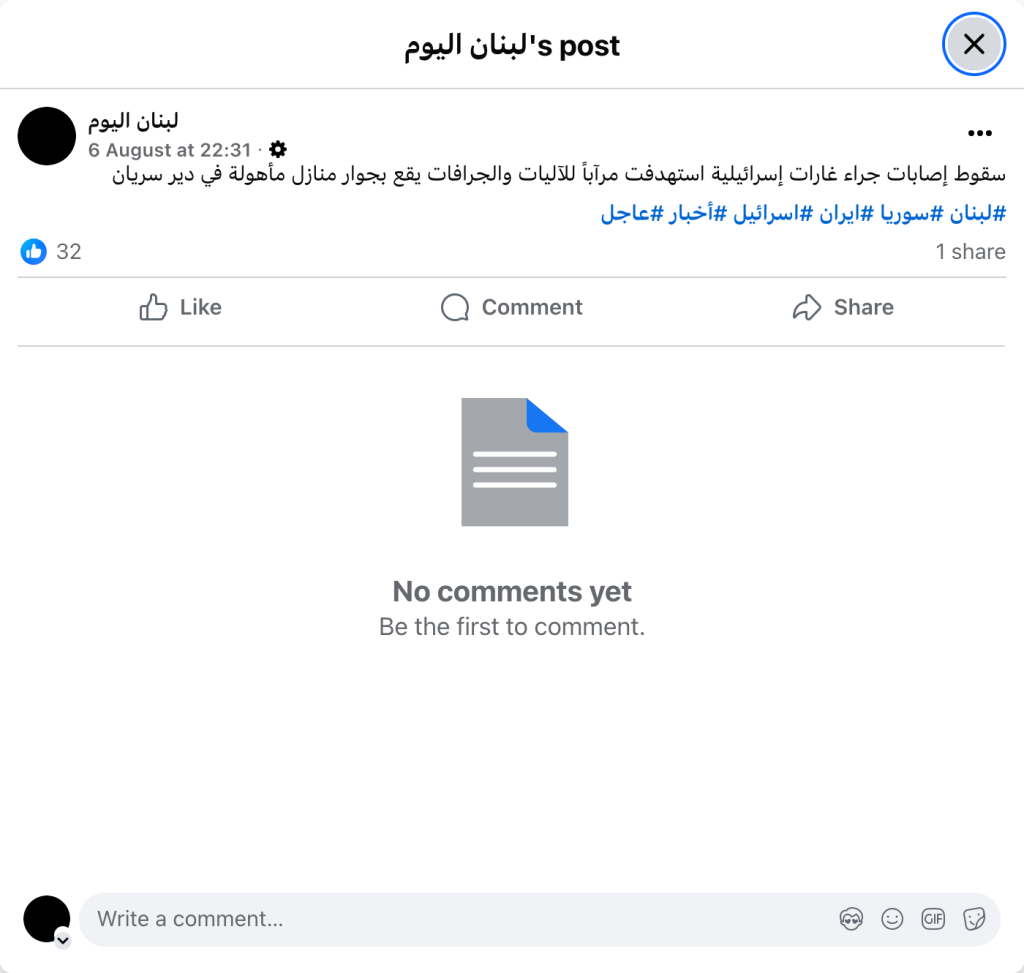Open the #عاجل hashtag

(632, 213)
